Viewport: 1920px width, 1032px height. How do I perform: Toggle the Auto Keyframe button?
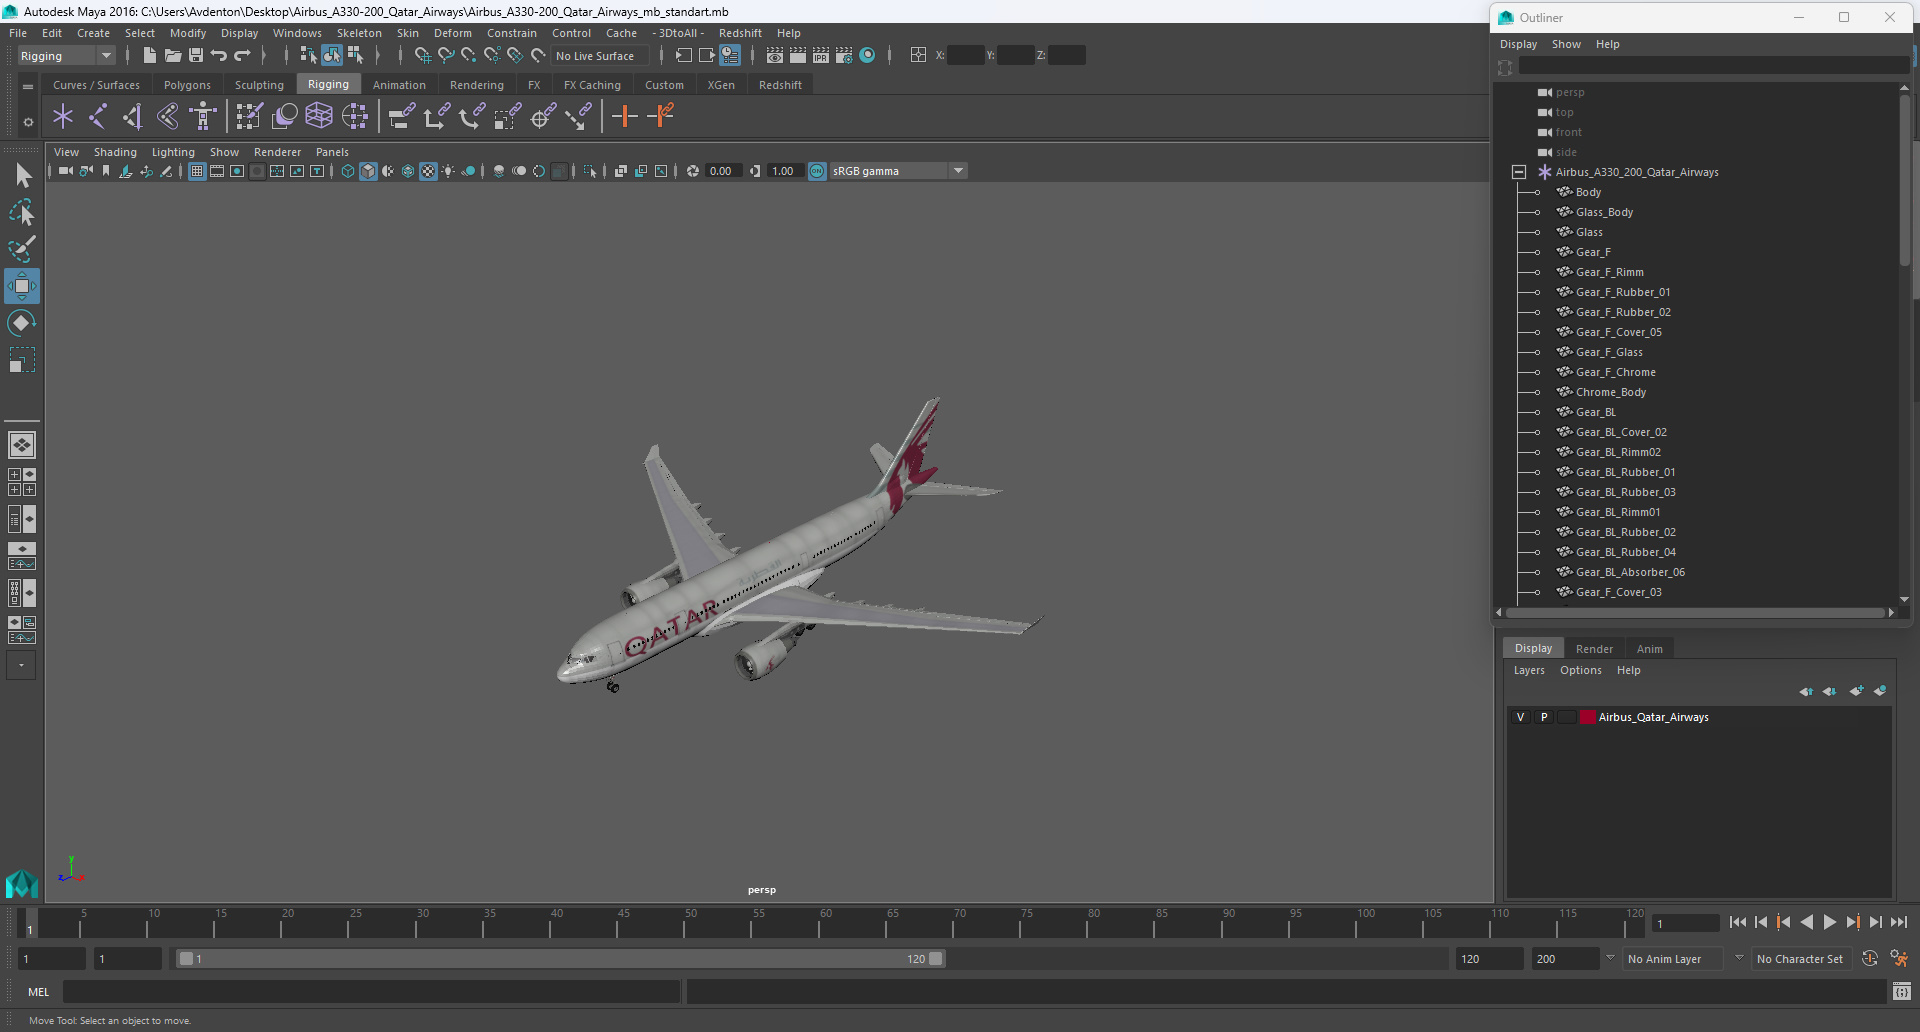pyautogui.click(x=1870, y=958)
